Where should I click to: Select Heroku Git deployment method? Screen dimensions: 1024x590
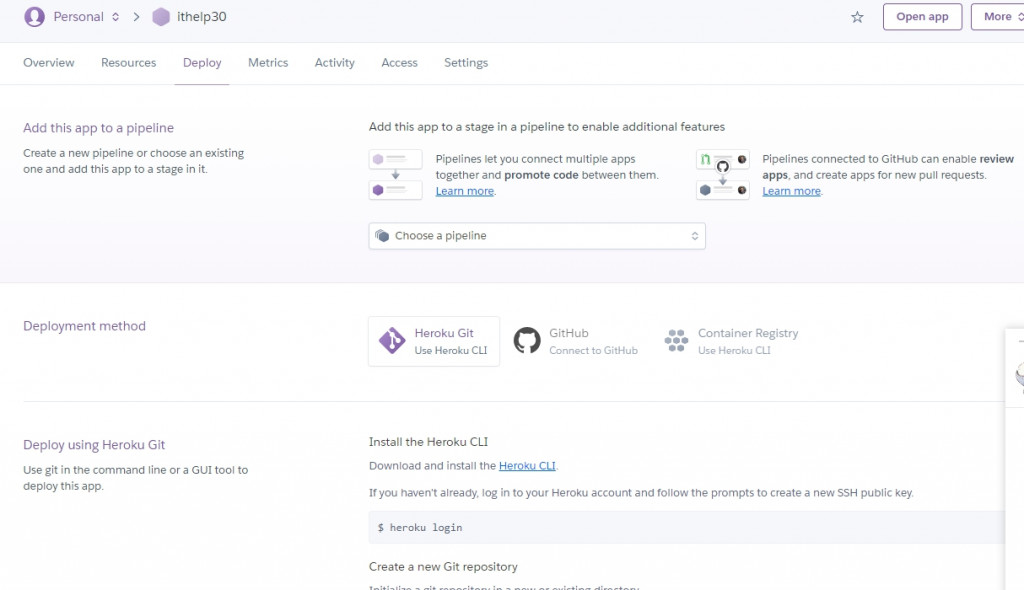pyautogui.click(x=434, y=341)
